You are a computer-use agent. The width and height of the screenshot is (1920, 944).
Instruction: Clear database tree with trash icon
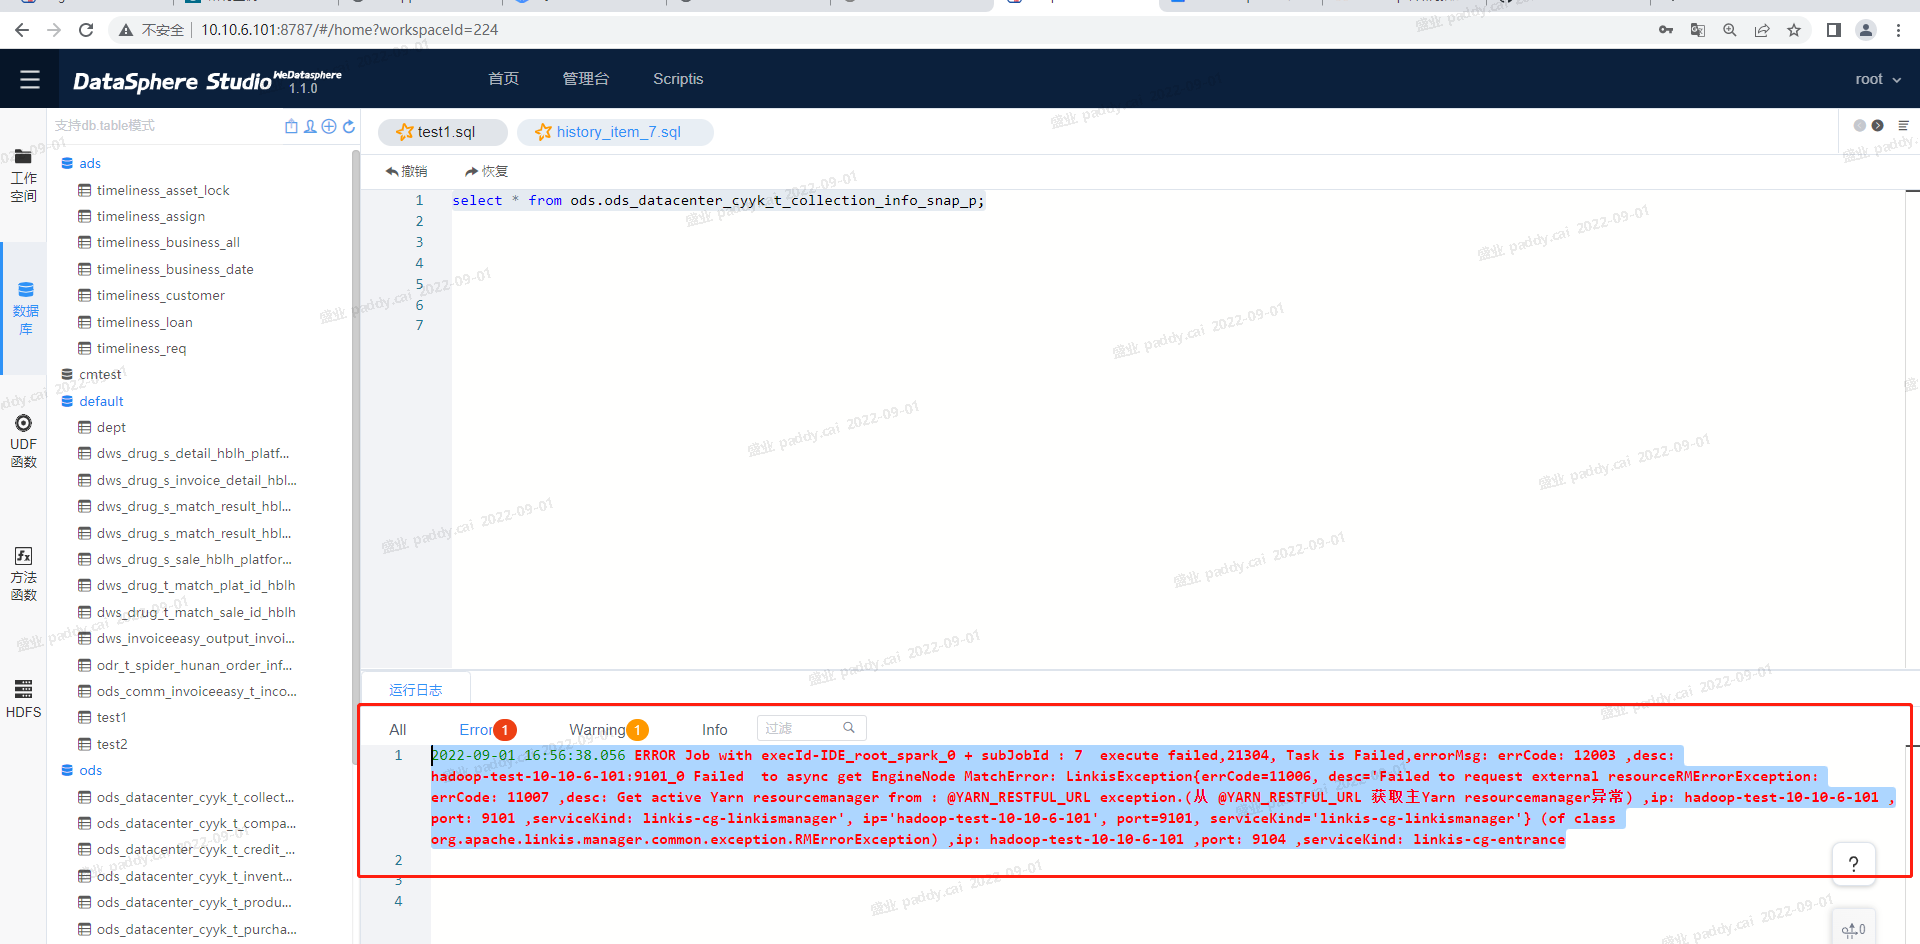coord(291,126)
